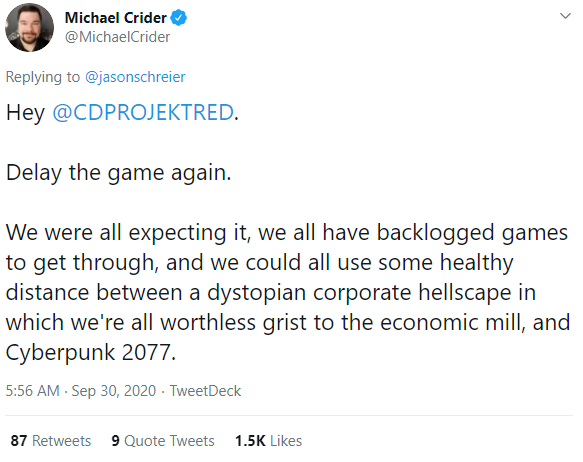View the 1.5K Likes list
Viewport: 583px width, 462px height.
[268, 440]
